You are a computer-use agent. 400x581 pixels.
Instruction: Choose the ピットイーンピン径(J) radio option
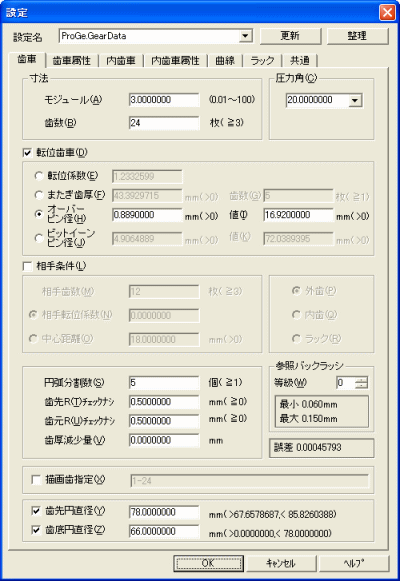(x=39, y=238)
